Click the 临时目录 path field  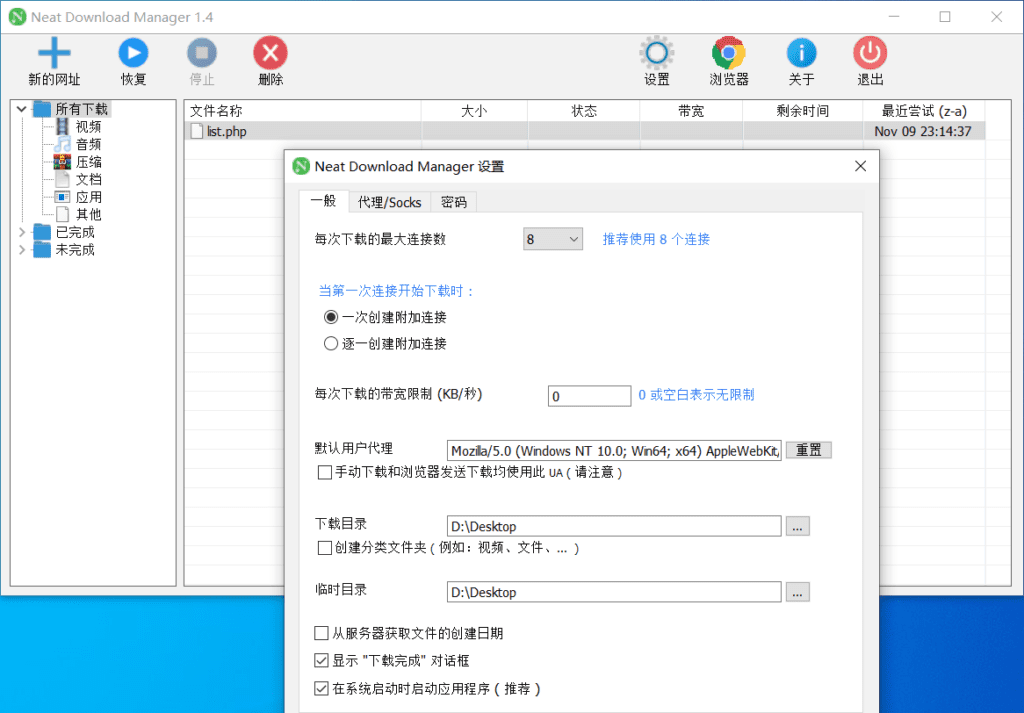point(614,592)
